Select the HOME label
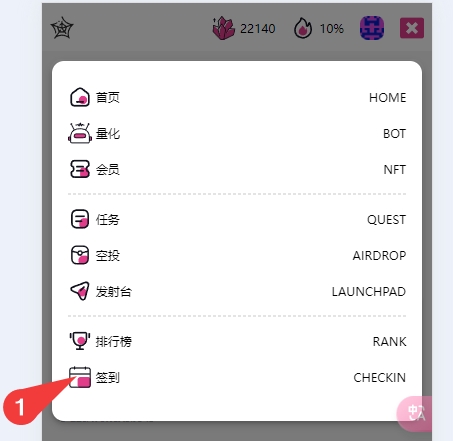 pyautogui.click(x=387, y=98)
